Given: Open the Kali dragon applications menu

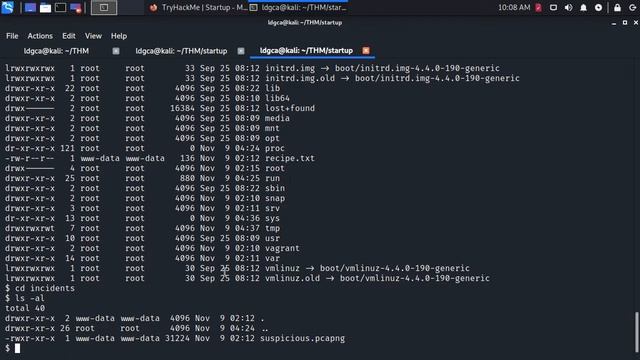Looking at the screenshot, I should pyautogui.click(x=7, y=7).
